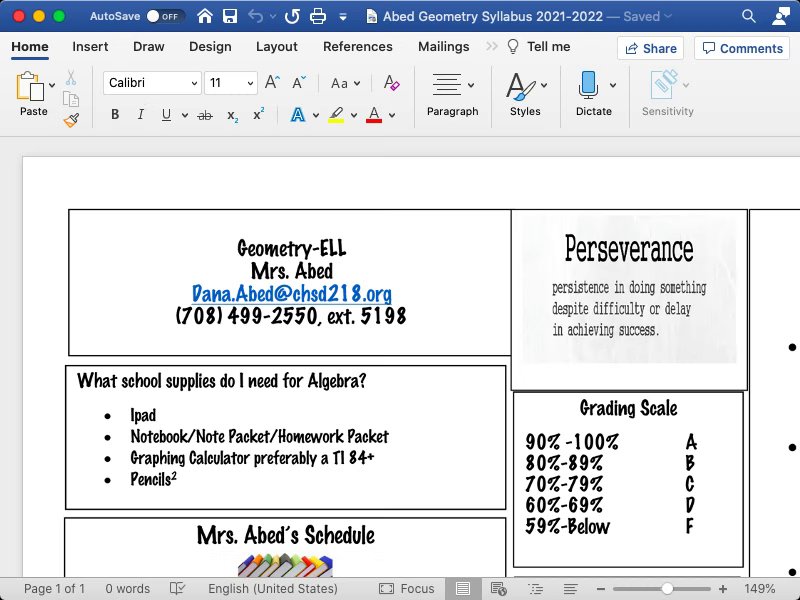Click English (United States) language

pyautogui.click(x=272, y=589)
